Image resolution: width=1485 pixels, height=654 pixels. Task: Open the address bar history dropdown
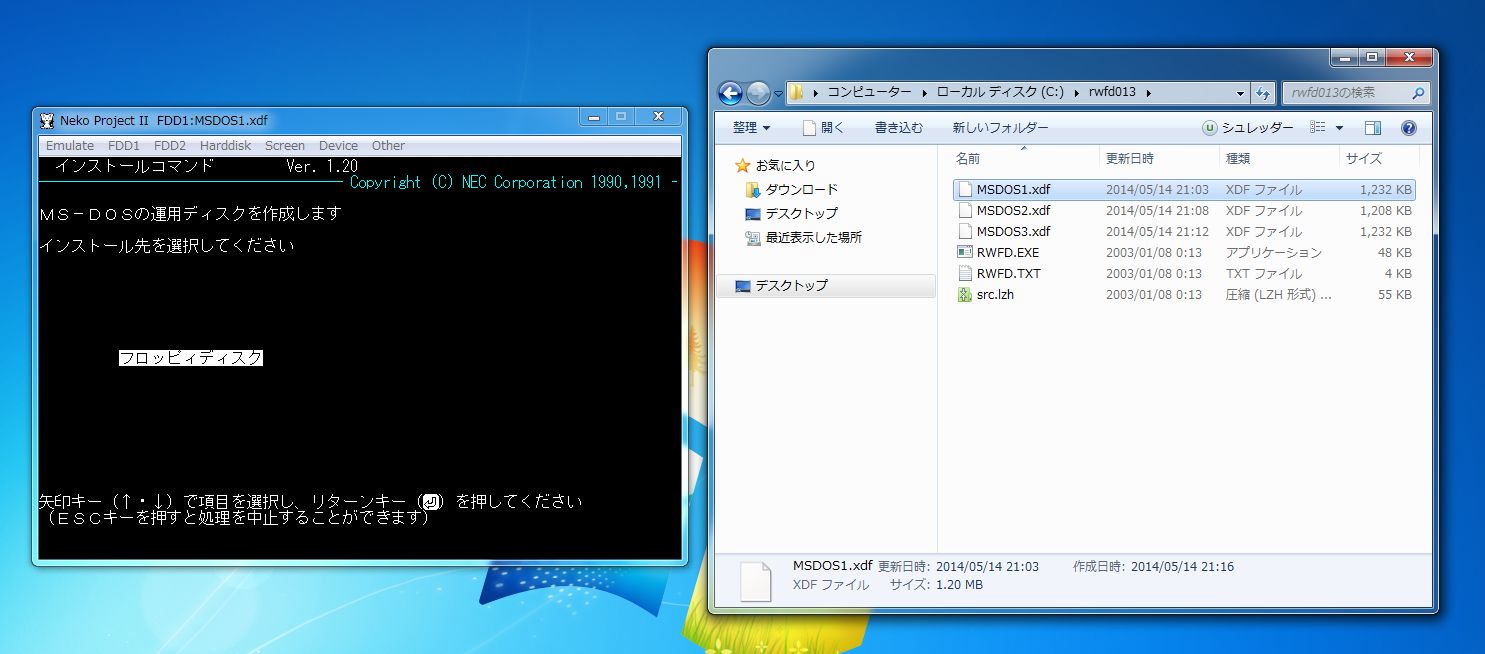[x=1240, y=93]
